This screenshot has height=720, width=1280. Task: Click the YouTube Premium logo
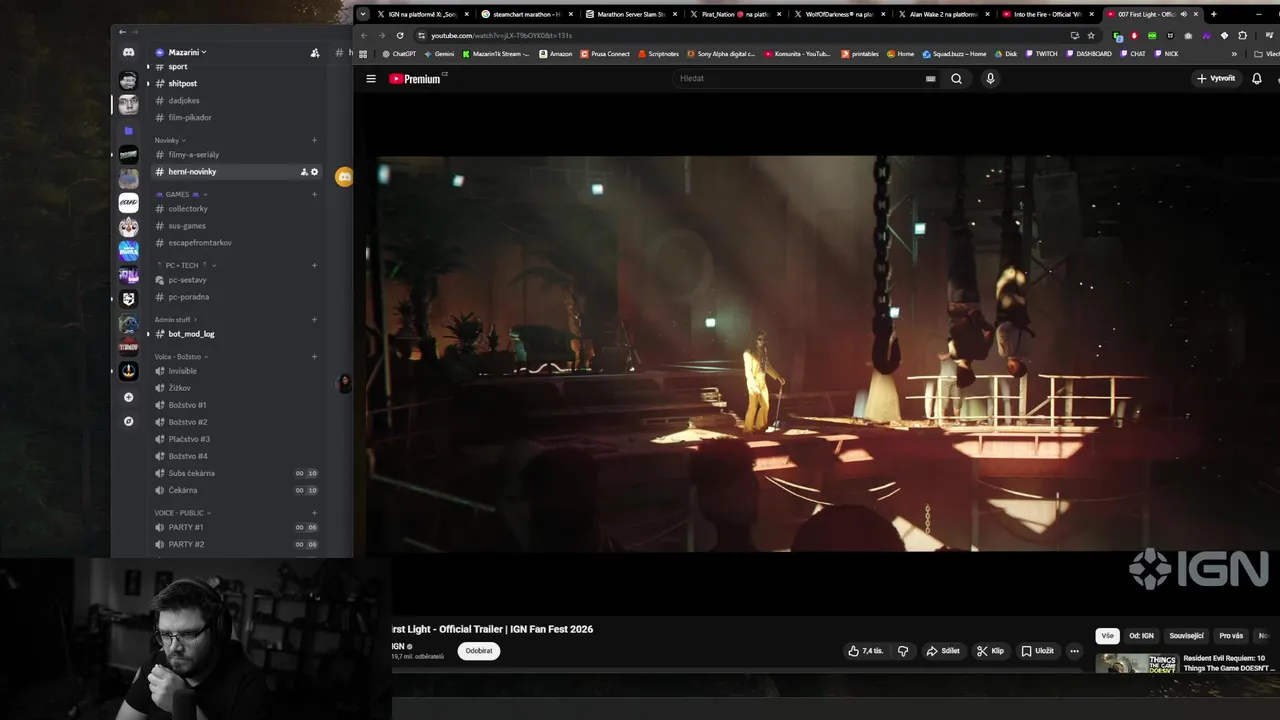point(415,79)
